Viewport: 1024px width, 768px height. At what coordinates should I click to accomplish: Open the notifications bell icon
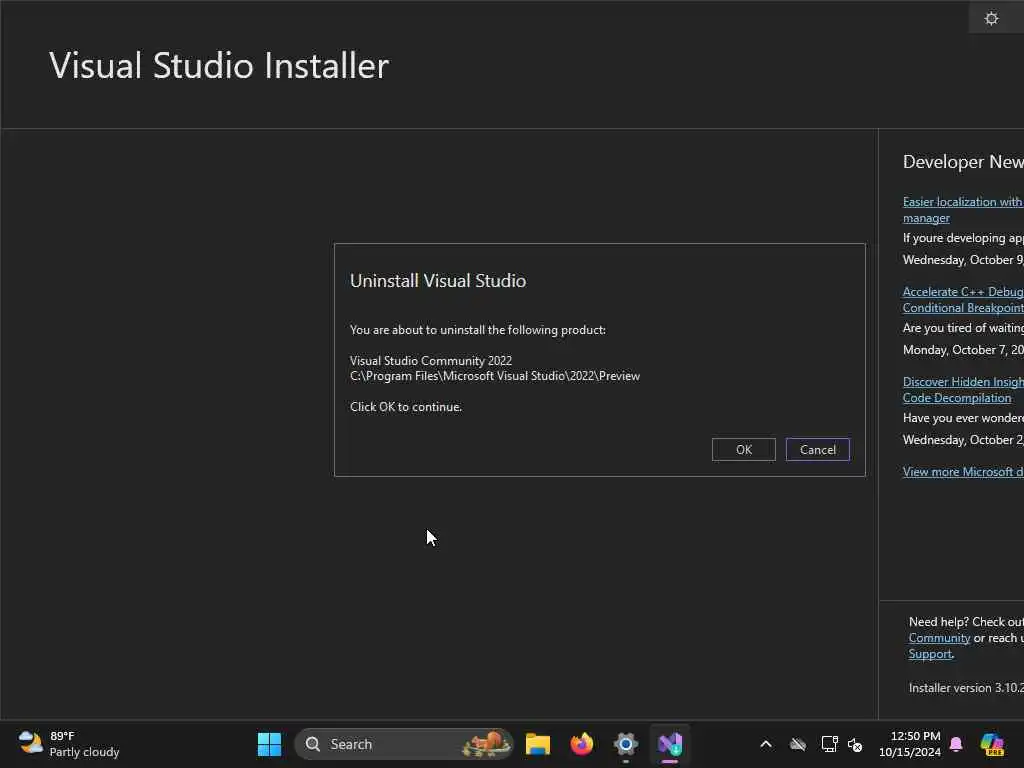click(x=956, y=744)
